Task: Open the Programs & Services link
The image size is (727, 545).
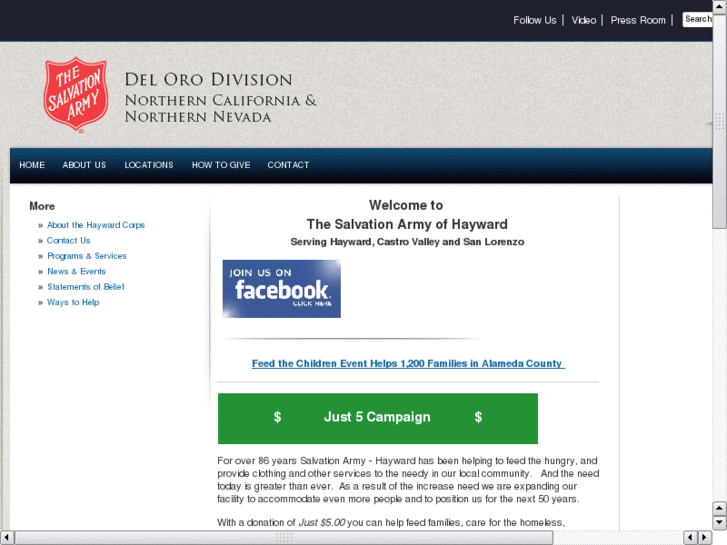Action: [87, 256]
